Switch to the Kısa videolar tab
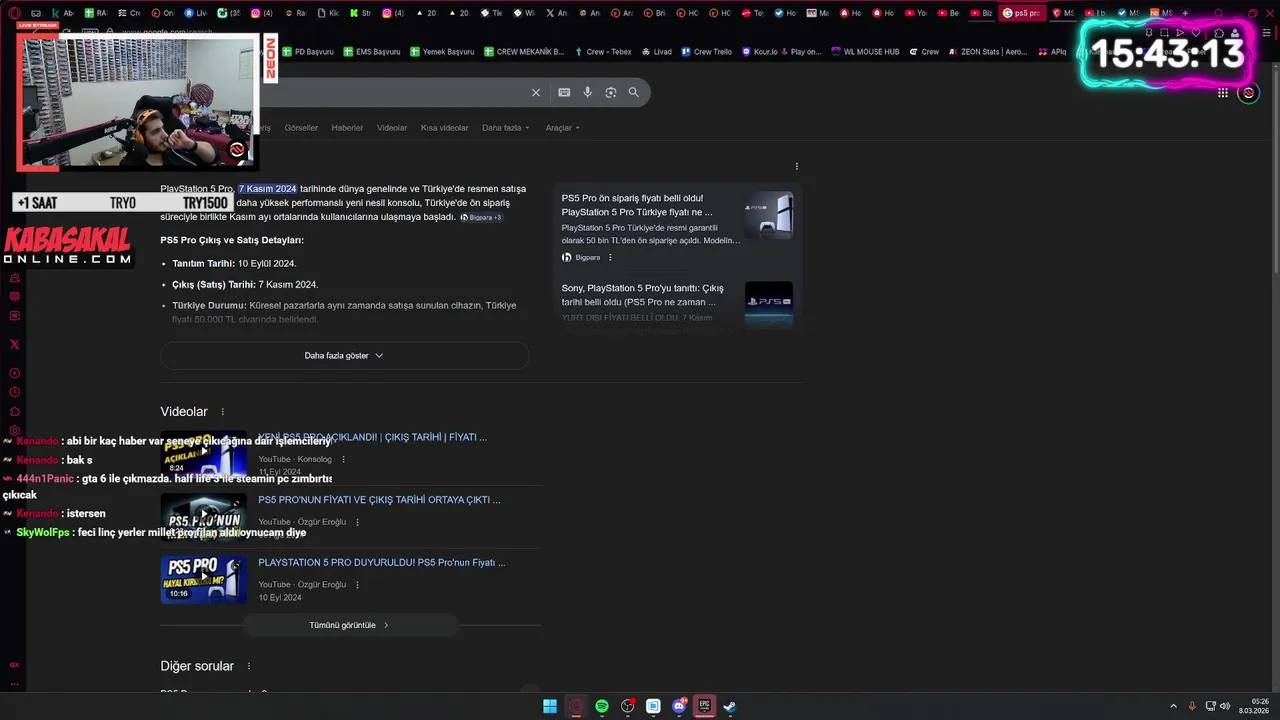This screenshot has width=1280, height=720. pyautogui.click(x=444, y=128)
